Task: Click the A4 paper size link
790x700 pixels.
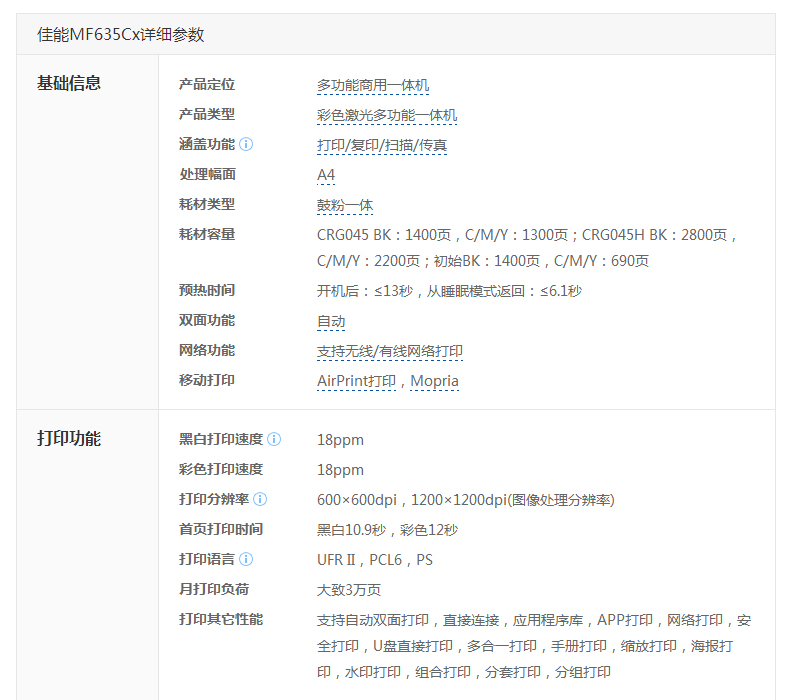Action: click(326, 176)
